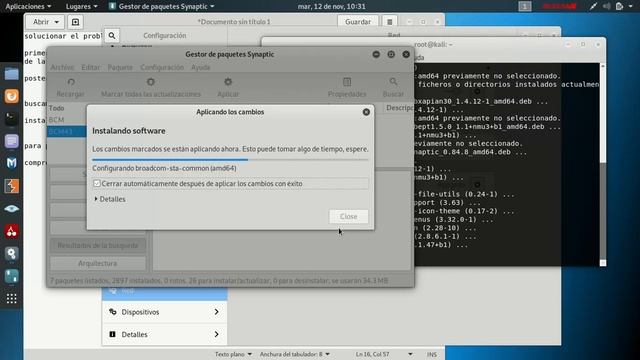This screenshot has height=360, width=640.
Task: Click the workspace indicator in top bar
Action: tap(525, 6)
